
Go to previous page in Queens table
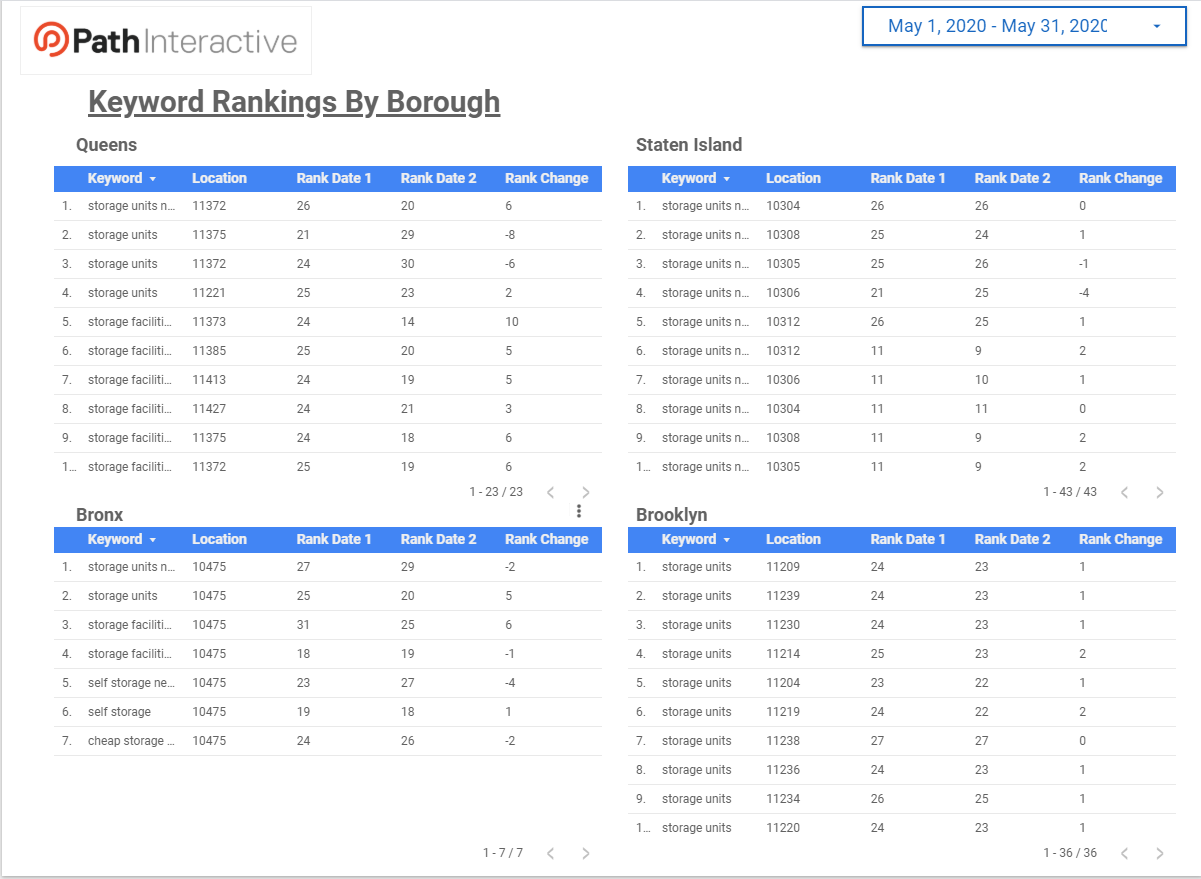coord(550,492)
